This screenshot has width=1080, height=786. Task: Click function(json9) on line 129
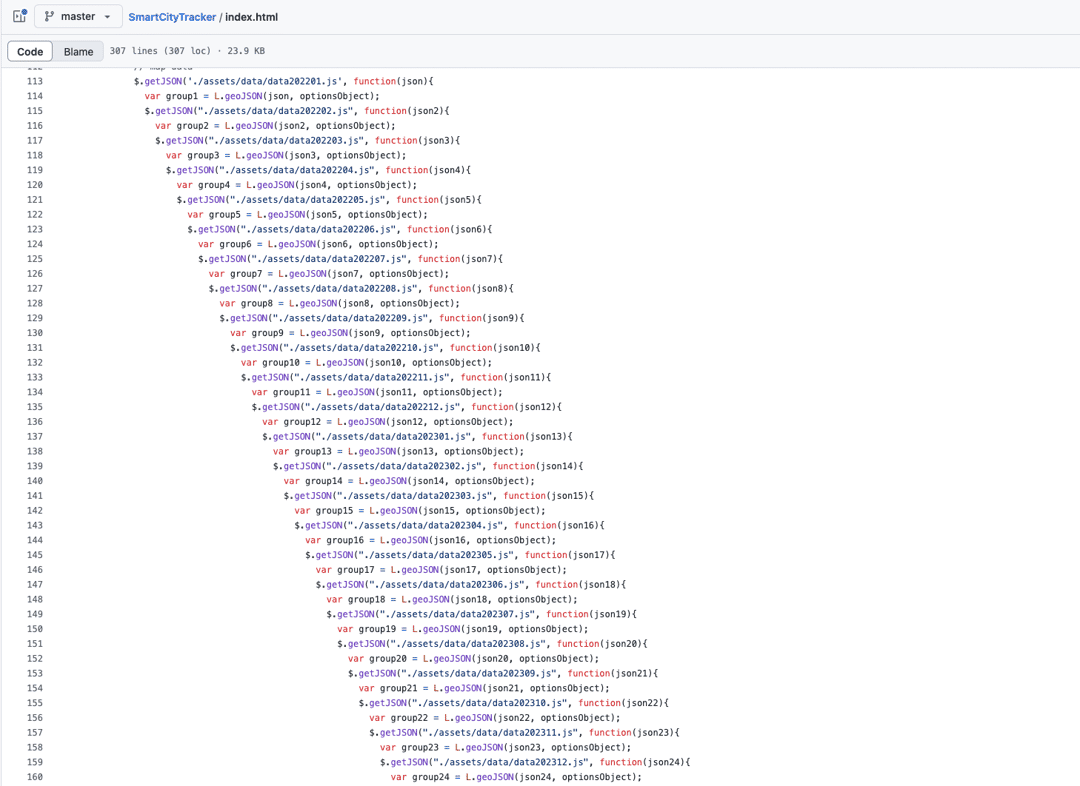[x=481, y=318]
